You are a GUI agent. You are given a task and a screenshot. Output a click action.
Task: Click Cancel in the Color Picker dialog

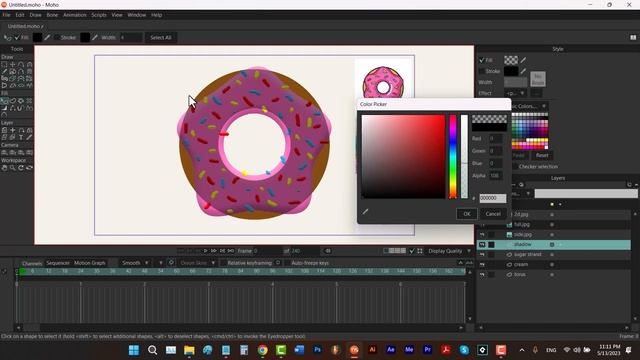click(x=493, y=214)
